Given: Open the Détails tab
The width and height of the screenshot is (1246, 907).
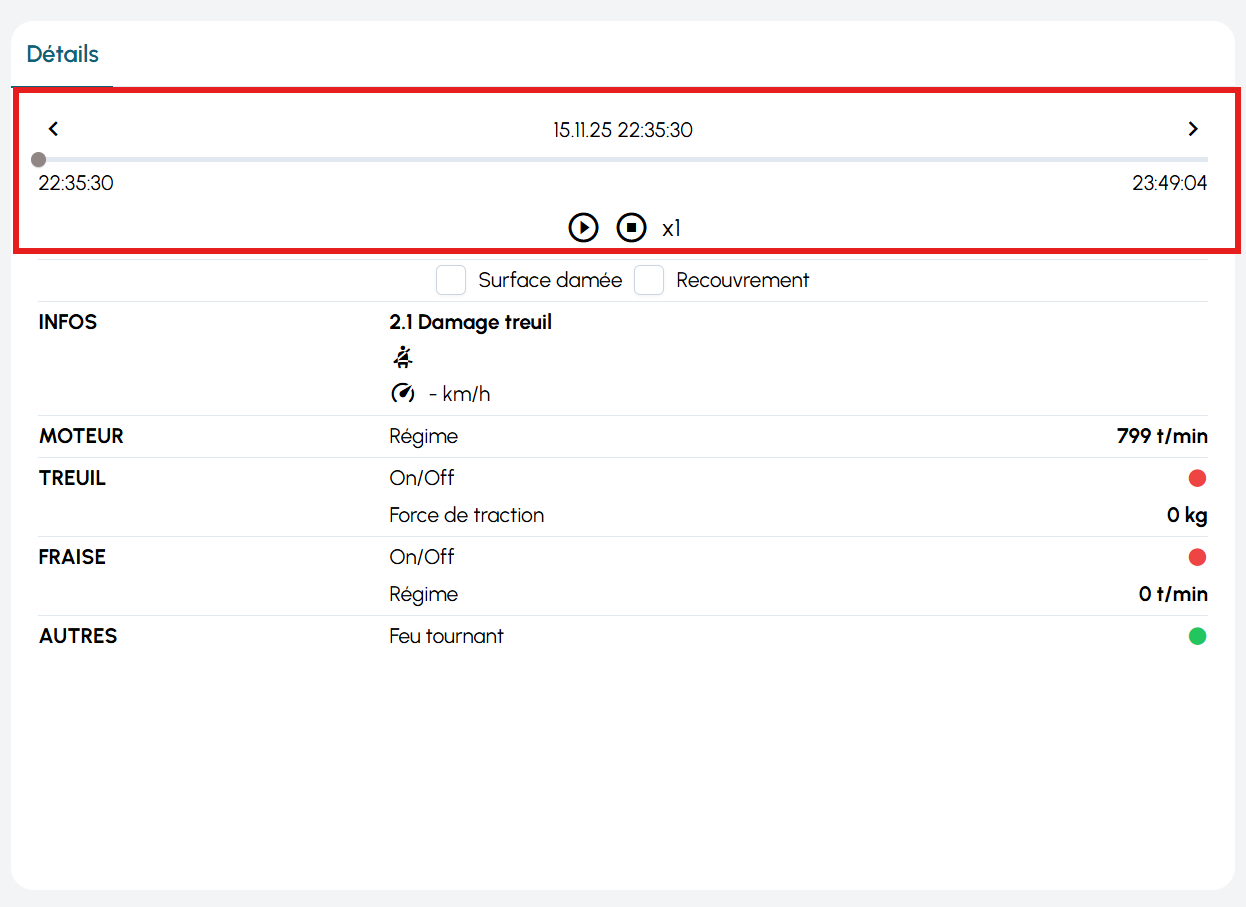Looking at the screenshot, I should 62,54.
